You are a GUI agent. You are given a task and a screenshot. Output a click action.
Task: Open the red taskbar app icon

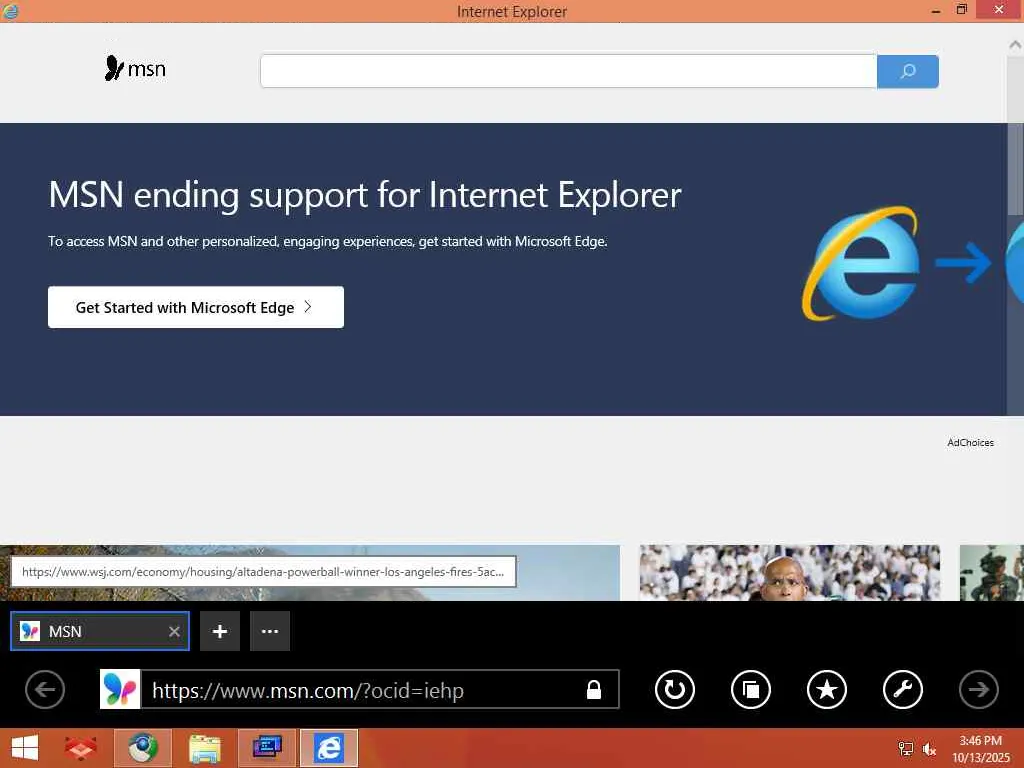pos(81,748)
